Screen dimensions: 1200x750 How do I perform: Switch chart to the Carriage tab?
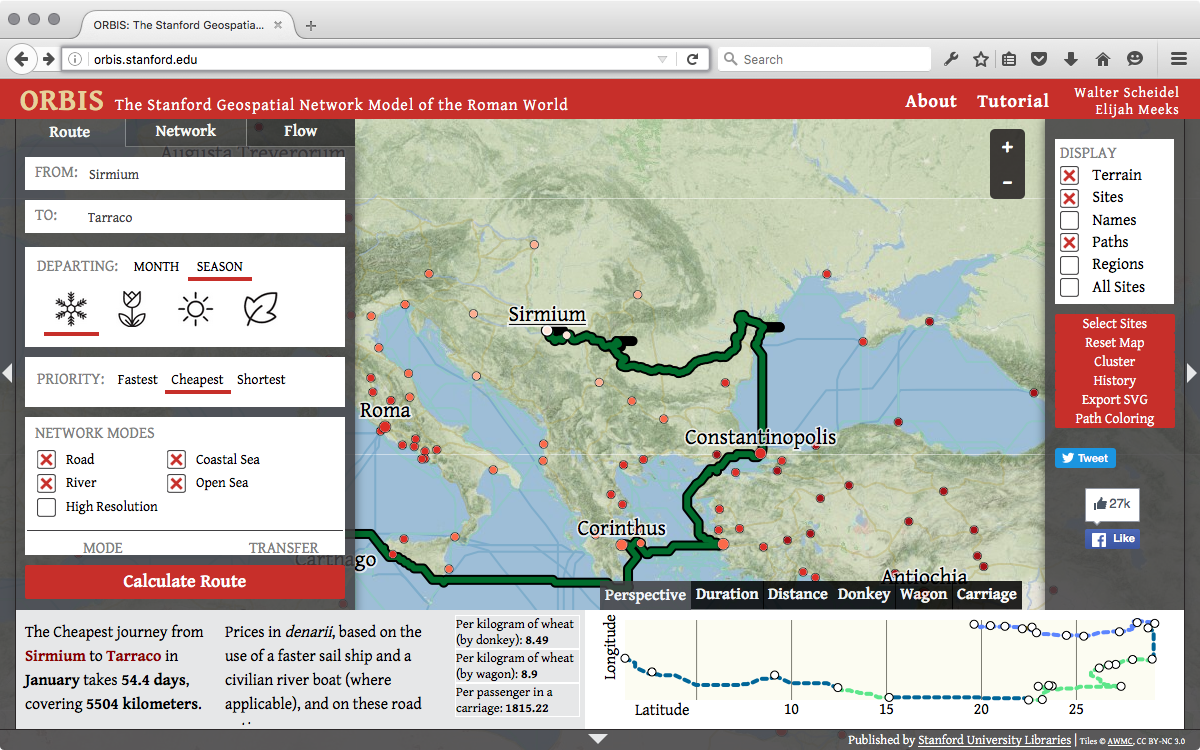987,594
